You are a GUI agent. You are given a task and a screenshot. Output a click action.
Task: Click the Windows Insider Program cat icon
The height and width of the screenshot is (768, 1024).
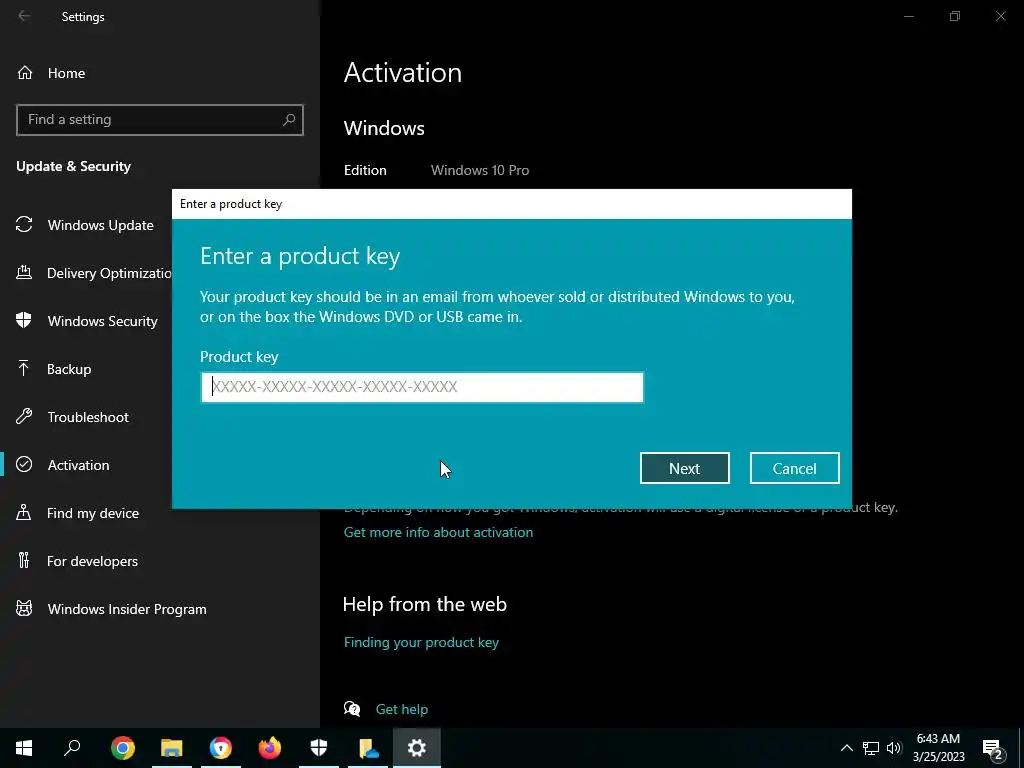pyautogui.click(x=24, y=609)
